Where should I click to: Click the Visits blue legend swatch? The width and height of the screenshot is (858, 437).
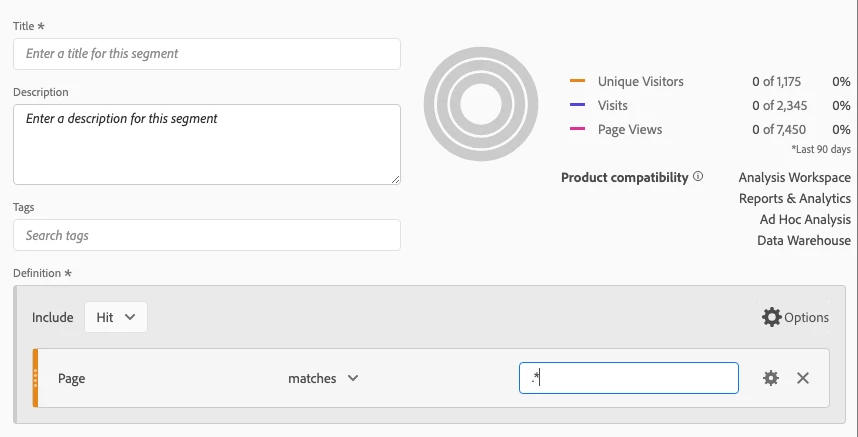[x=577, y=105]
